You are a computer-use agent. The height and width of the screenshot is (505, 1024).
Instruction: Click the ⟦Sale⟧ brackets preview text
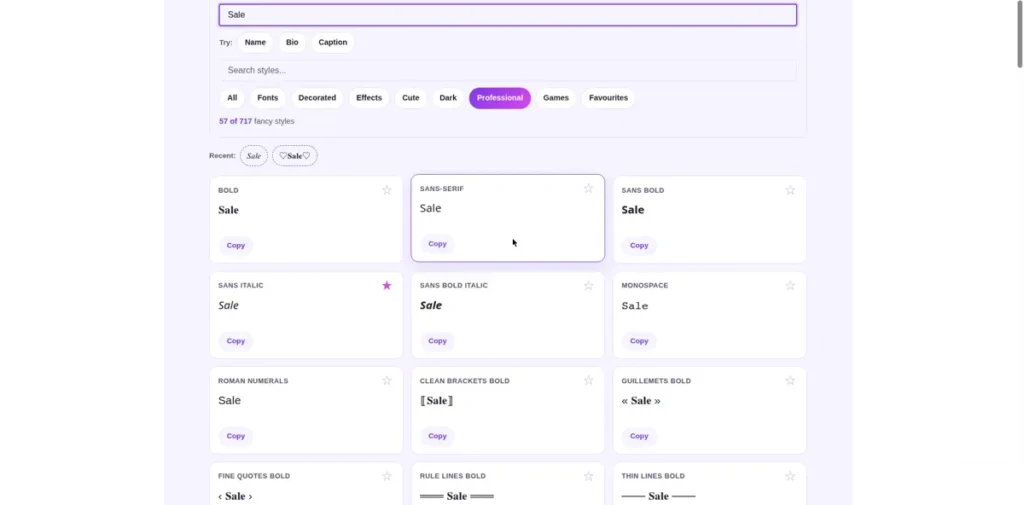(437, 400)
